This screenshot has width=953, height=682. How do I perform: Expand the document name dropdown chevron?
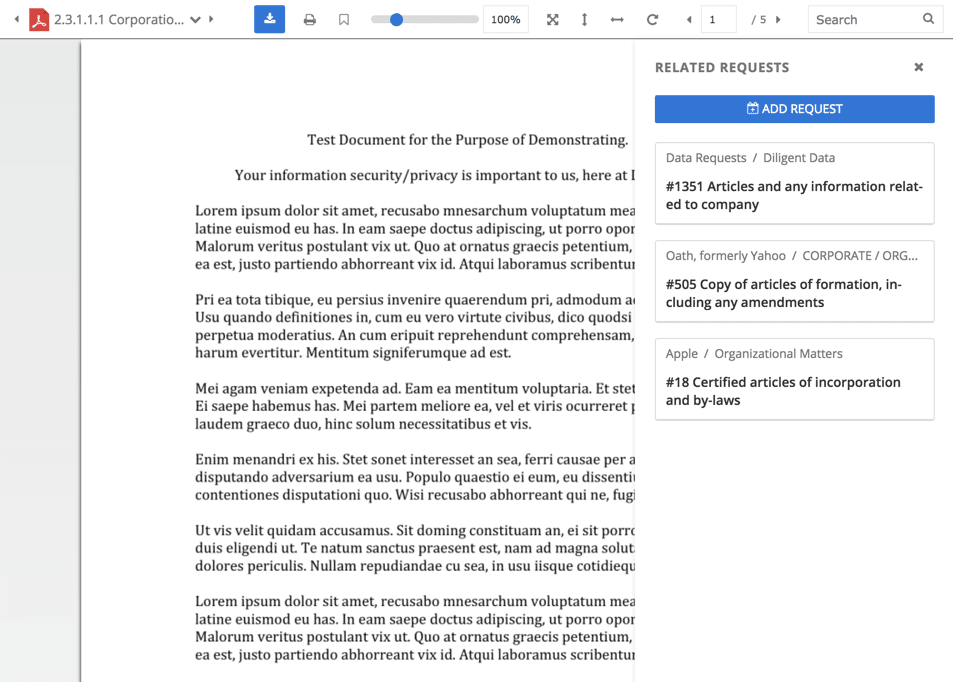click(x=195, y=20)
